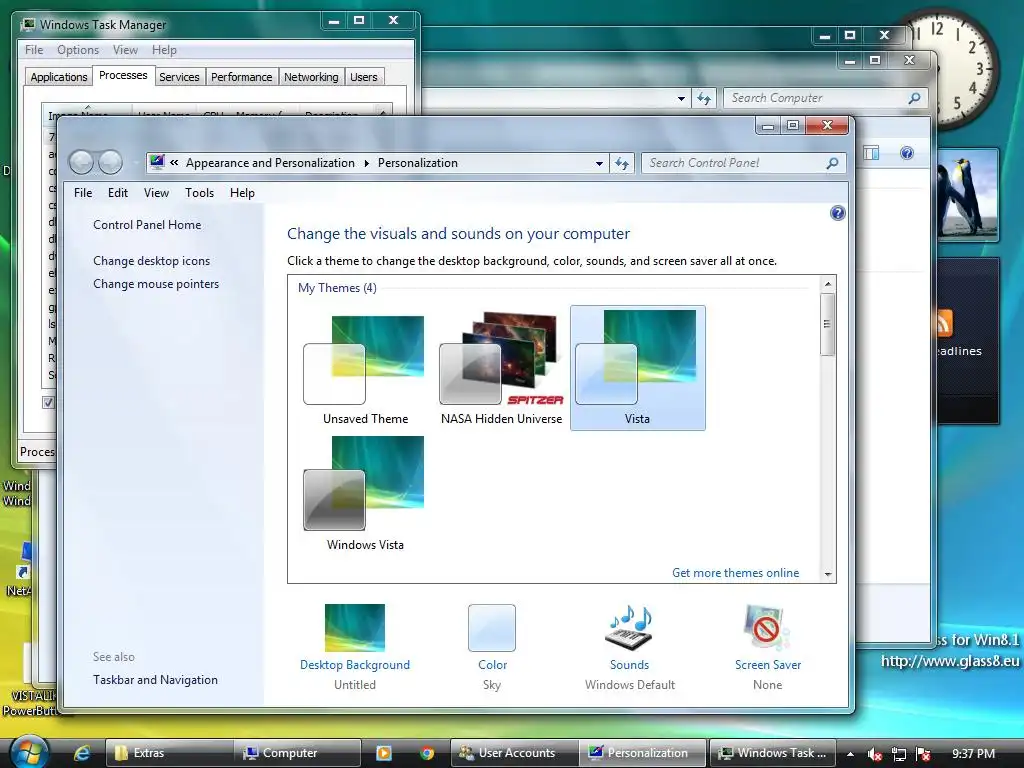Open Taskbar and Navigation link
1024x768 pixels.
click(x=155, y=680)
